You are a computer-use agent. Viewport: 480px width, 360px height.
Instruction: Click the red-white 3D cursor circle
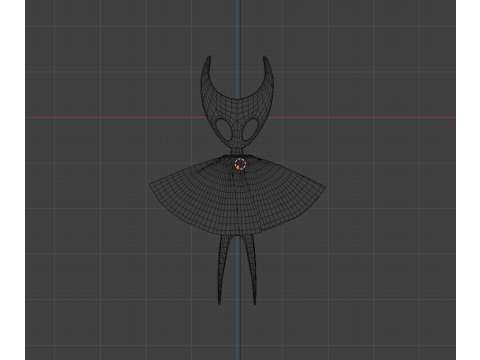tap(240, 164)
